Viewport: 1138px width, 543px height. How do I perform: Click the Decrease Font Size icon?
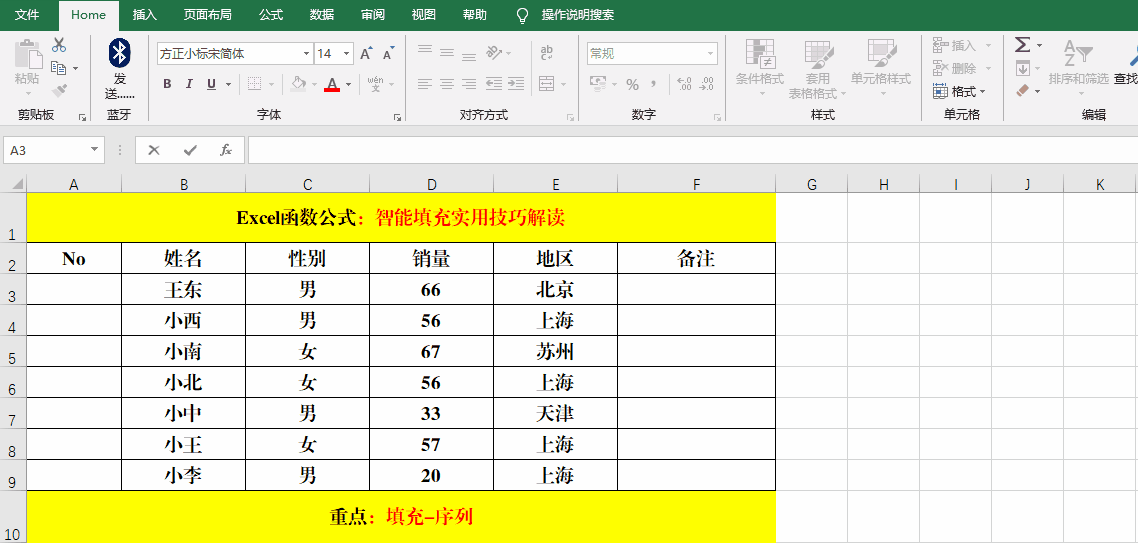[388, 54]
